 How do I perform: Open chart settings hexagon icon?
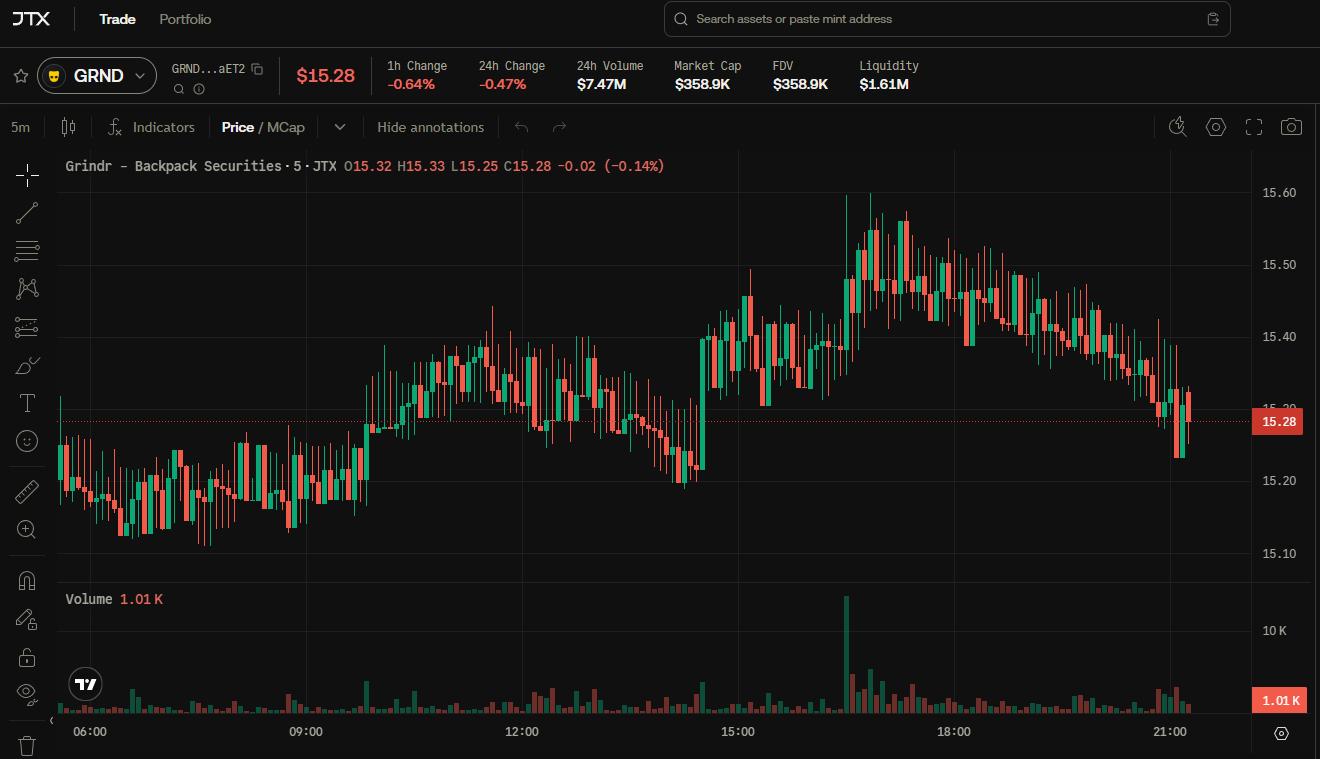pos(1216,127)
